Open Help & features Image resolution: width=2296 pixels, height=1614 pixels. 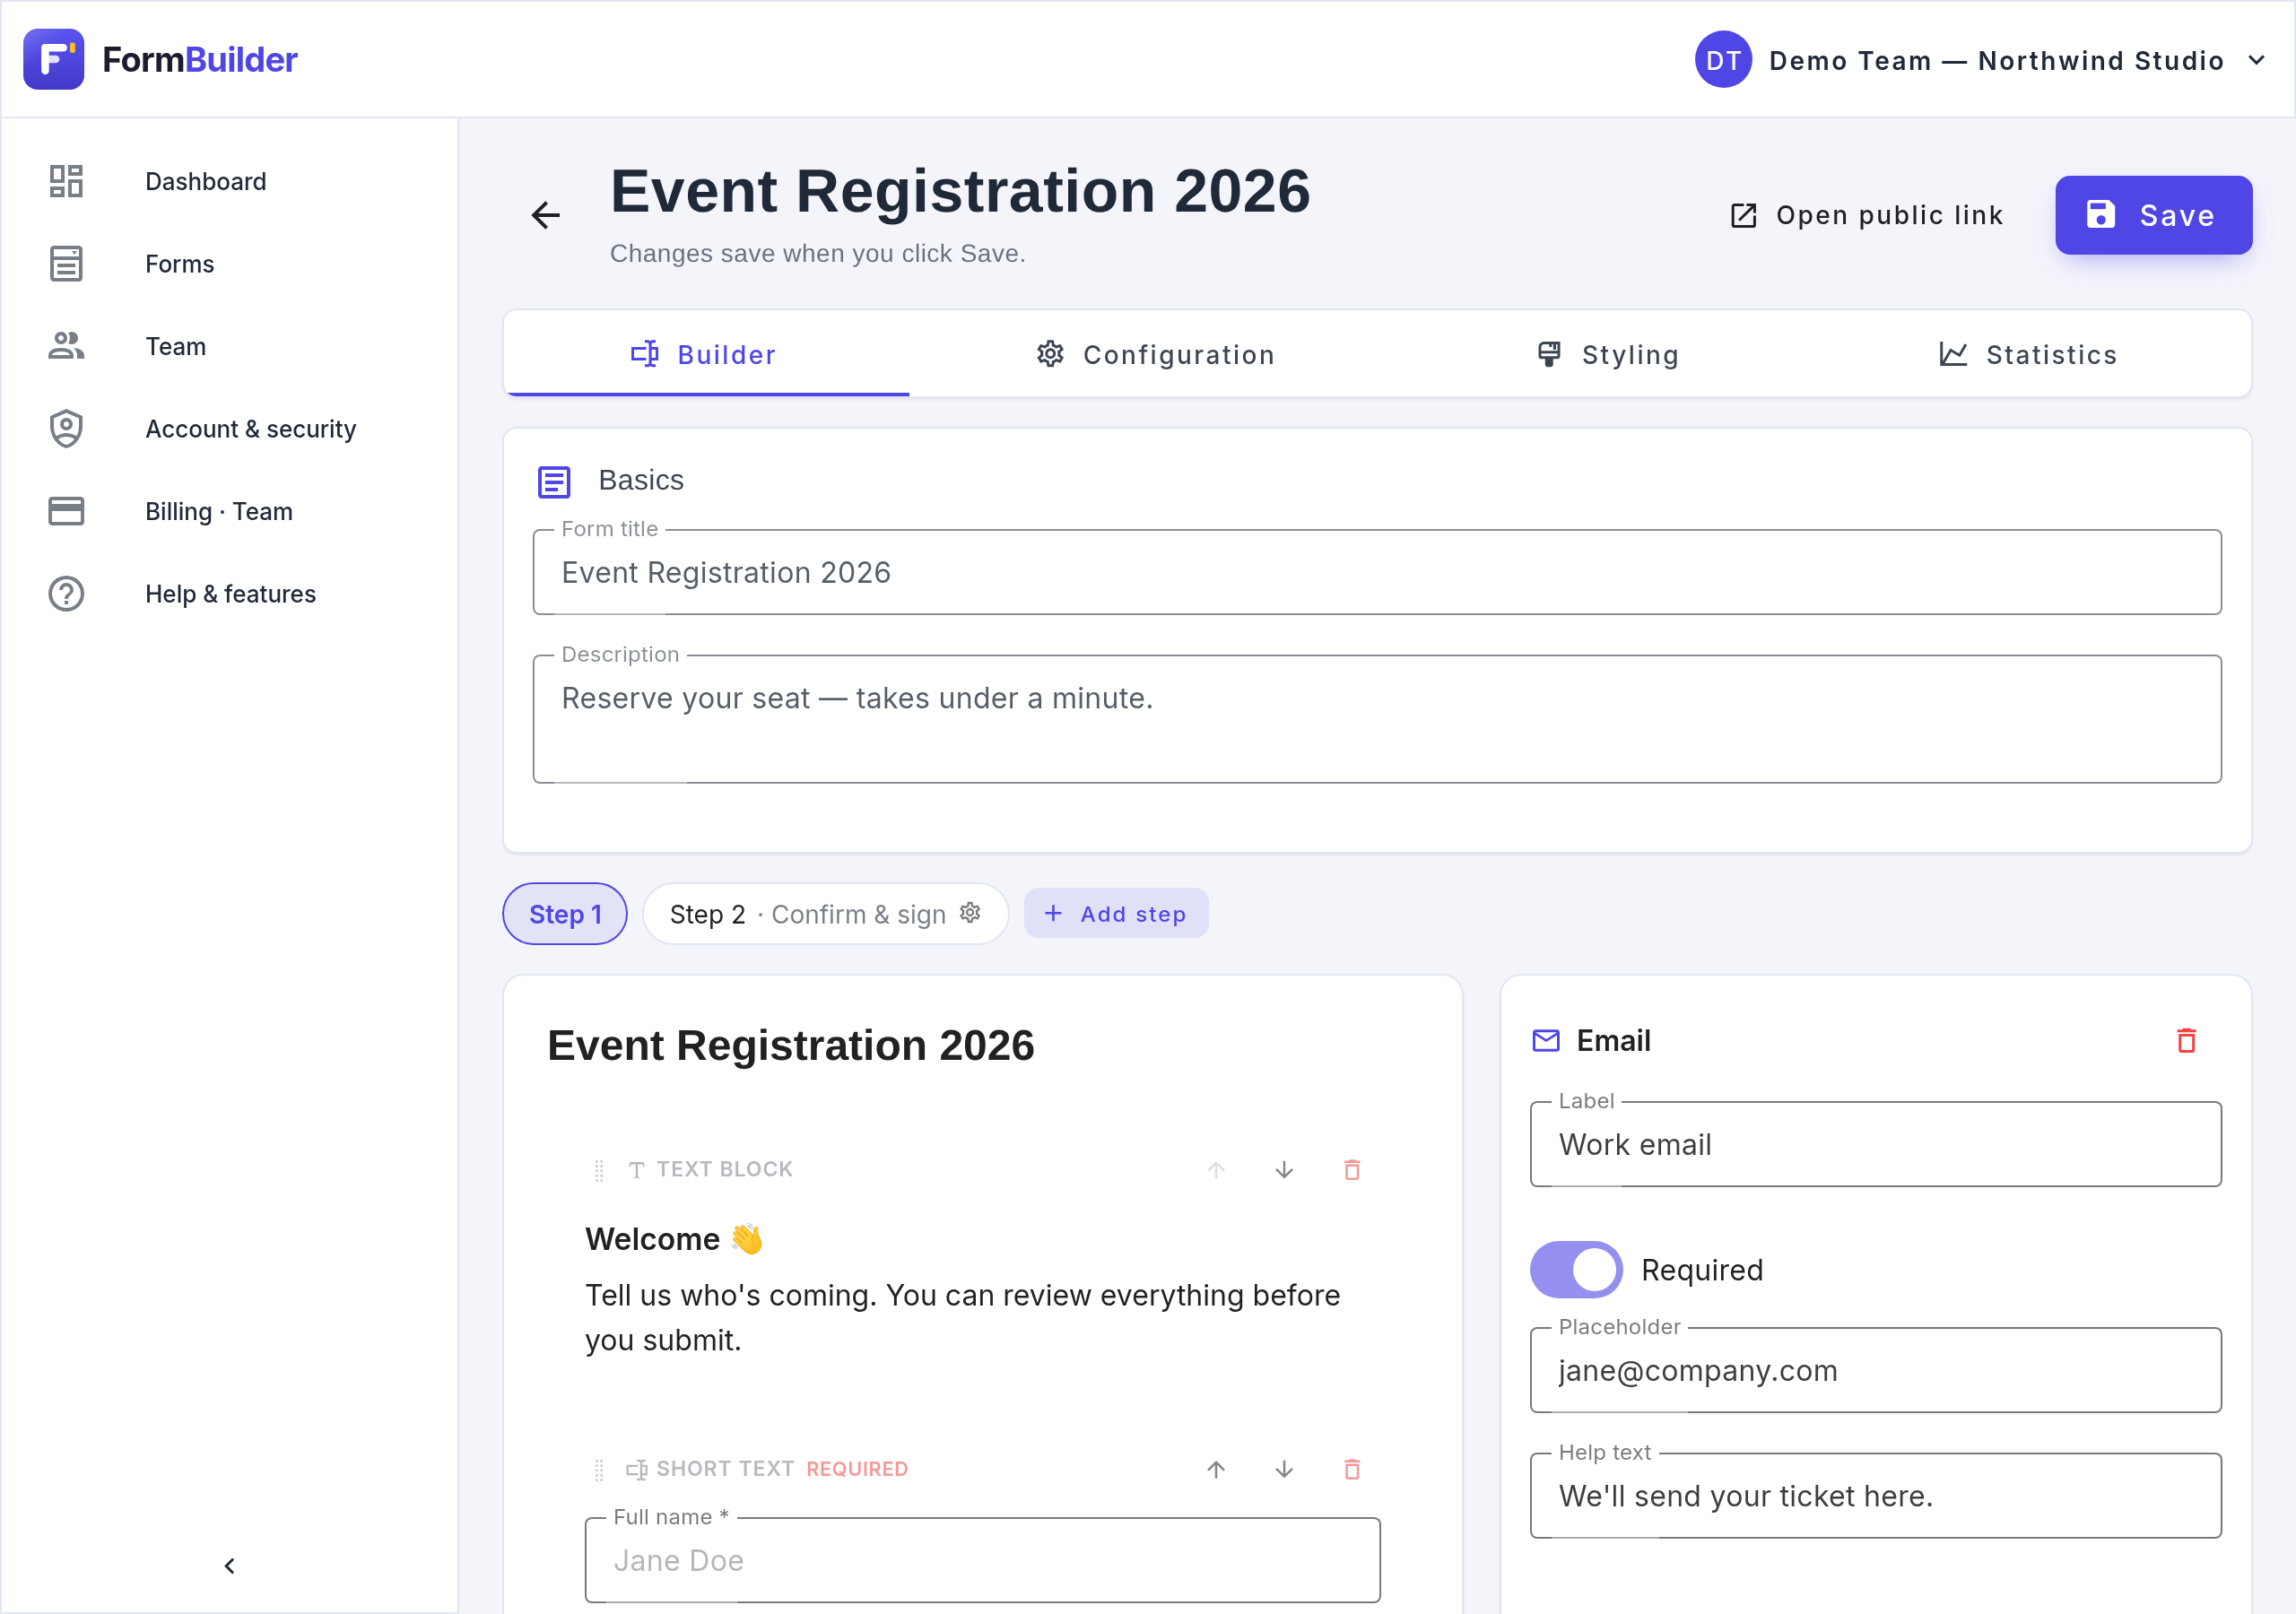229,594
